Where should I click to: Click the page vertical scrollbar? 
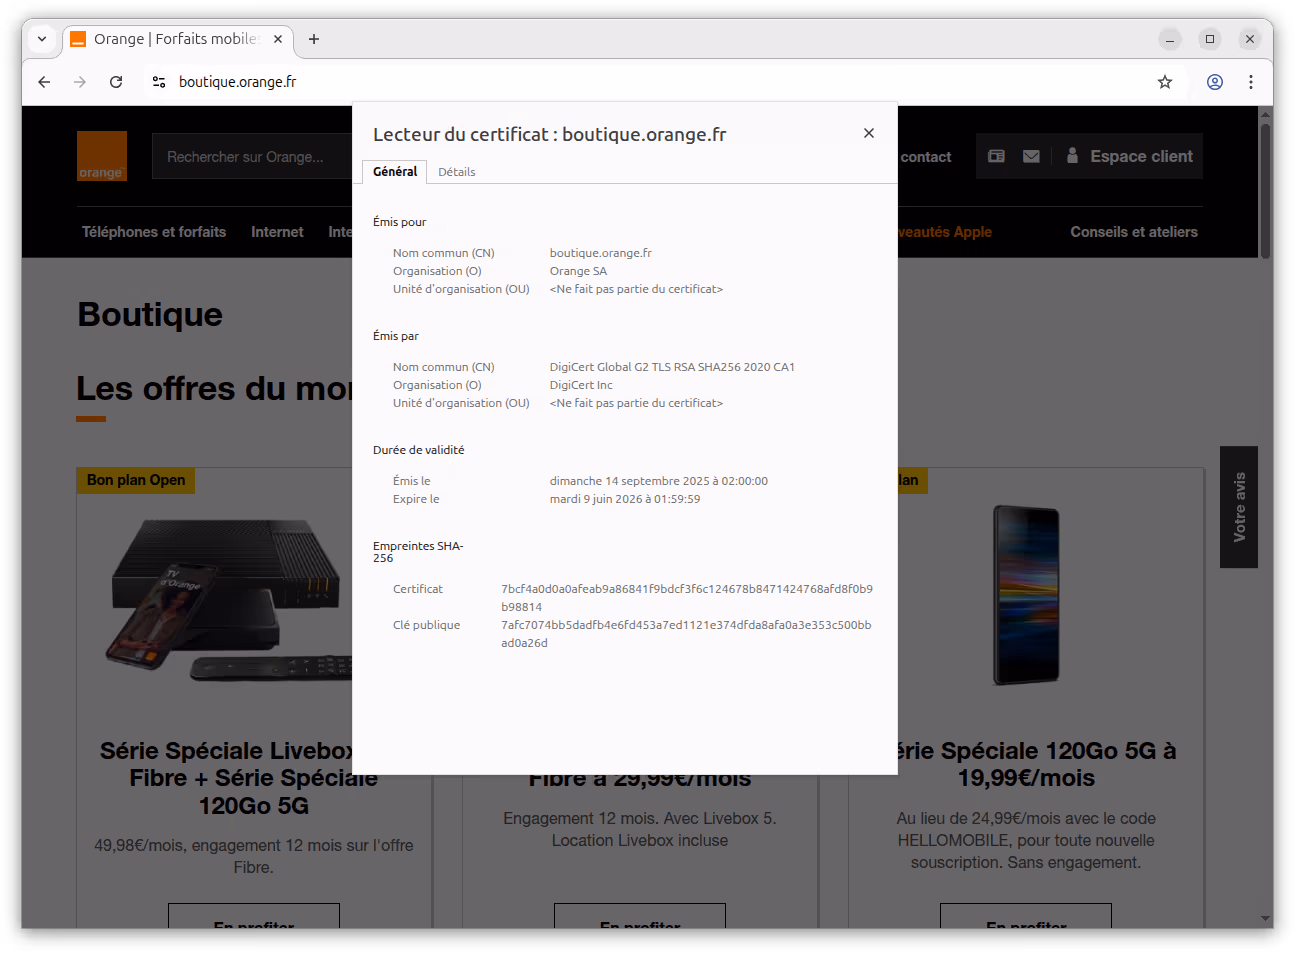[x=1265, y=190]
